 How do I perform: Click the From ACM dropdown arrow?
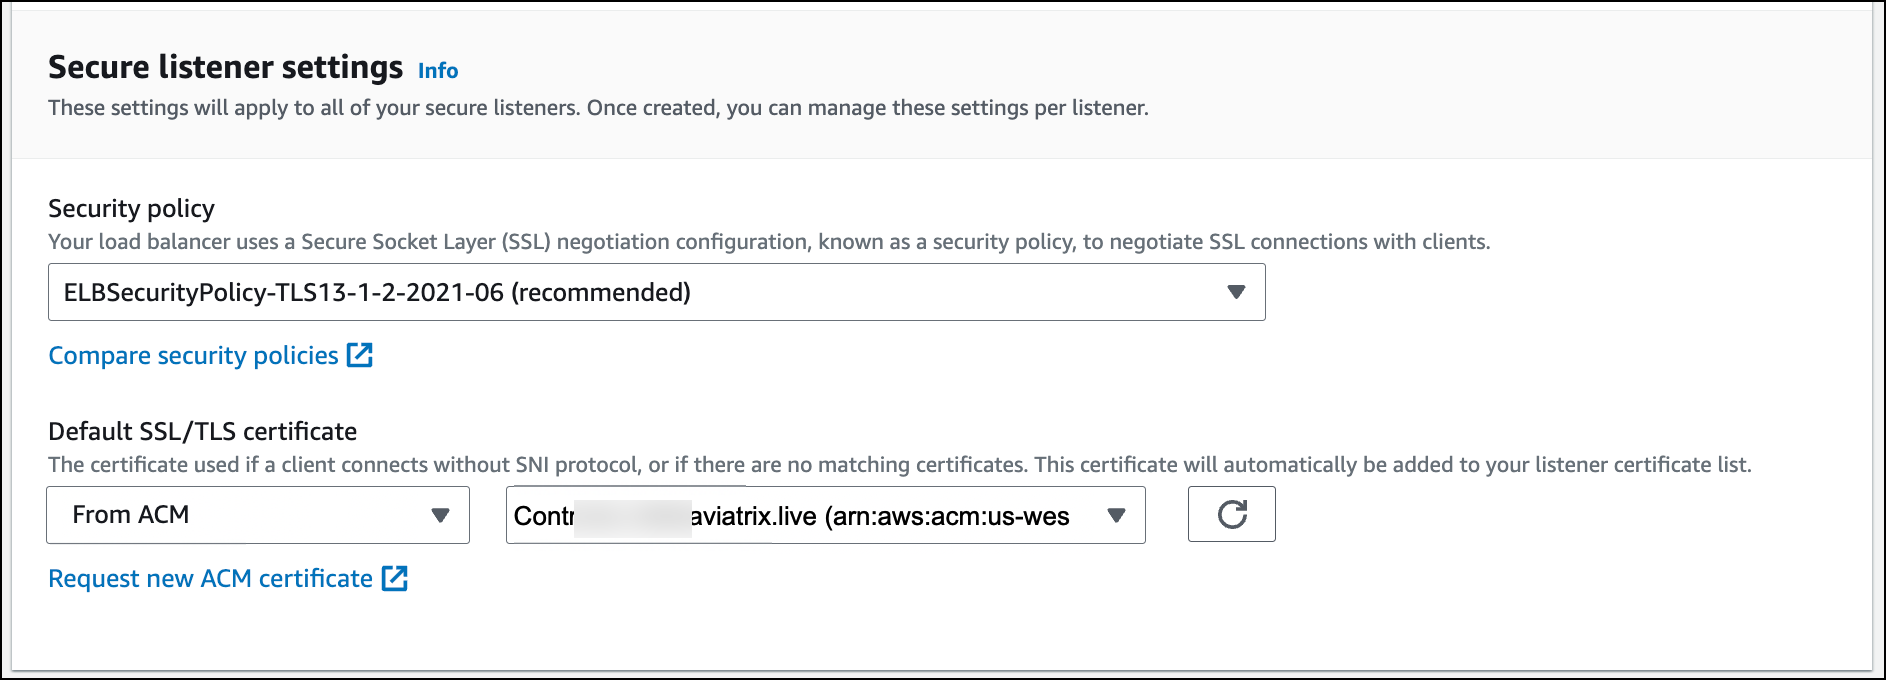pyautogui.click(x=440, y=515)
